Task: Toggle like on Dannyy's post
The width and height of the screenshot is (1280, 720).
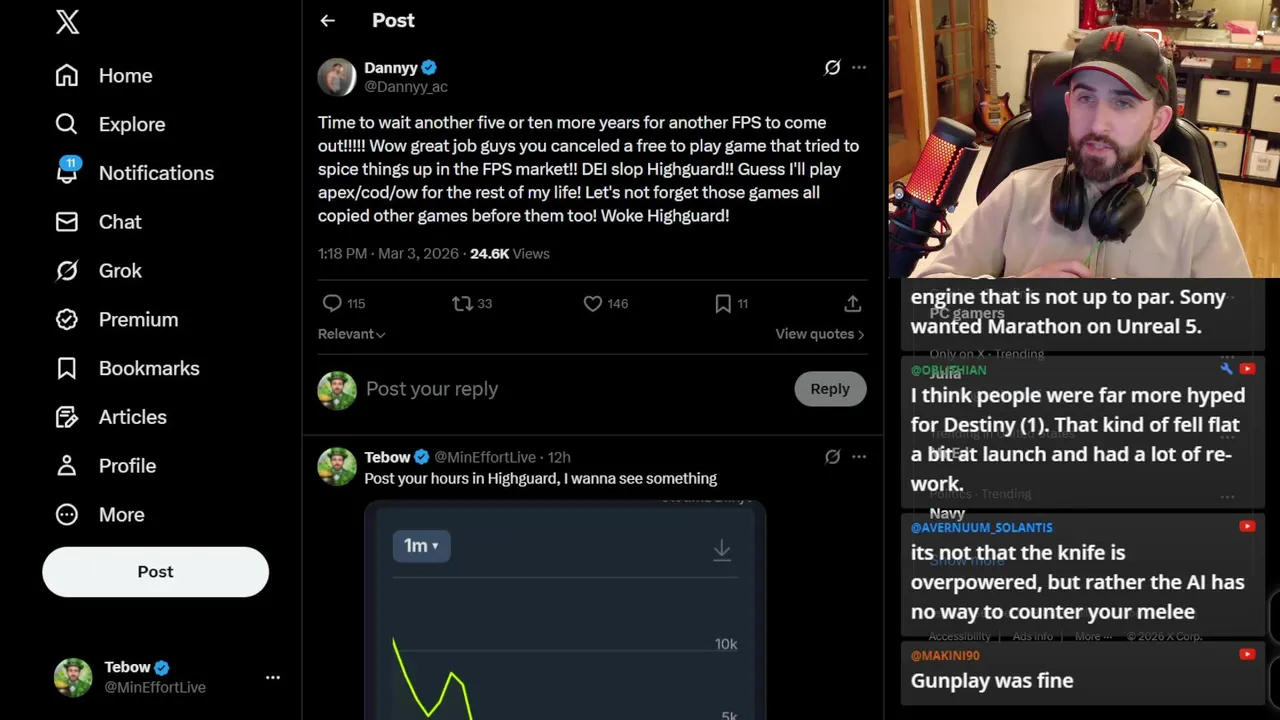Action: [593, 303]
